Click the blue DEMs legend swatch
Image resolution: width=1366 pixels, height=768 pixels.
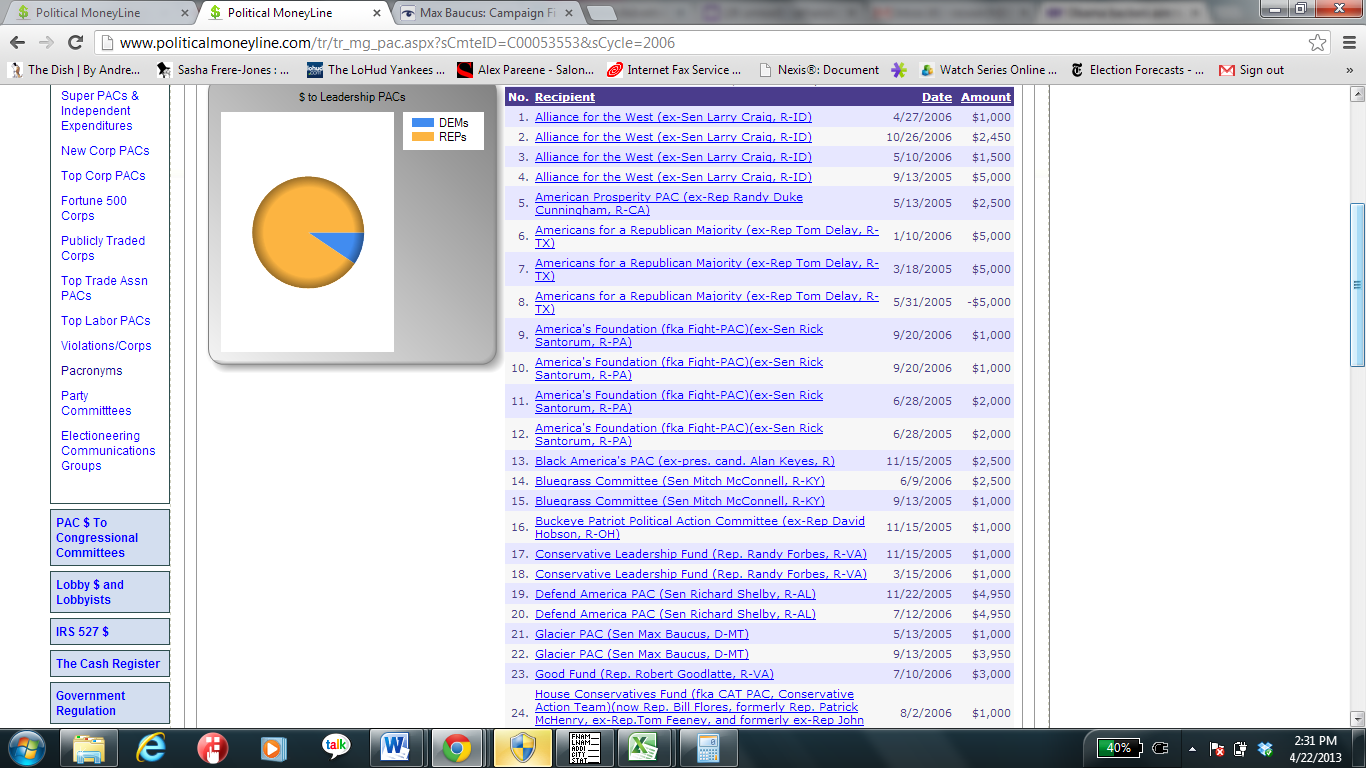[422, 123]
